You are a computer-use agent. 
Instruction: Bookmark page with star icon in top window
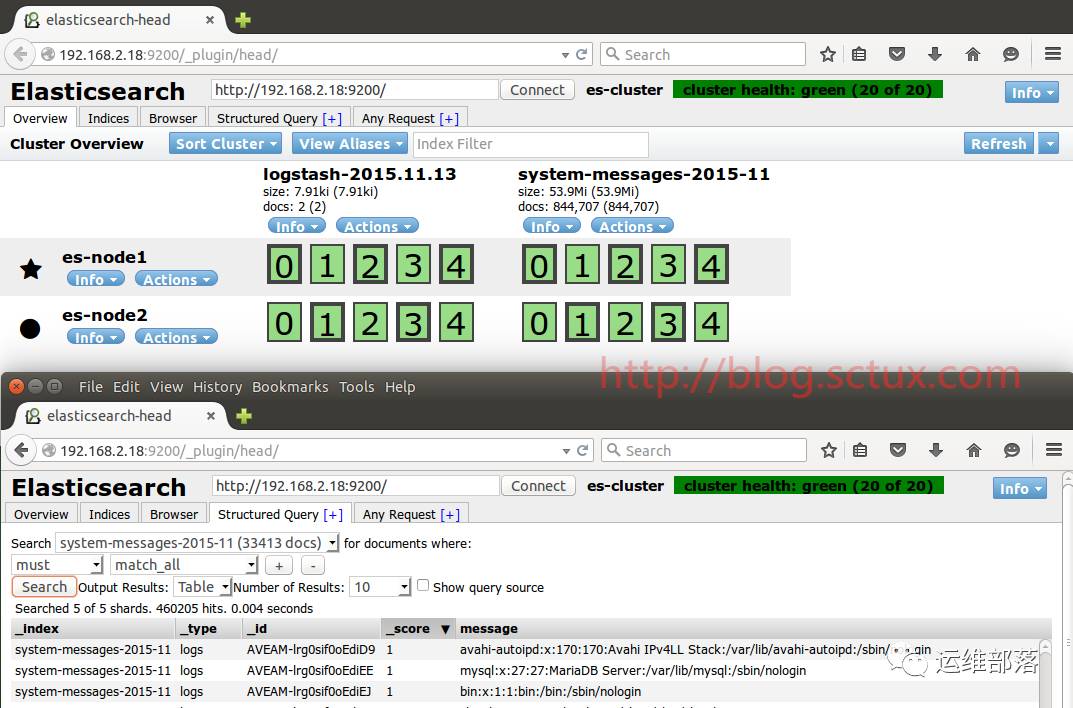(x=828, y=55)
